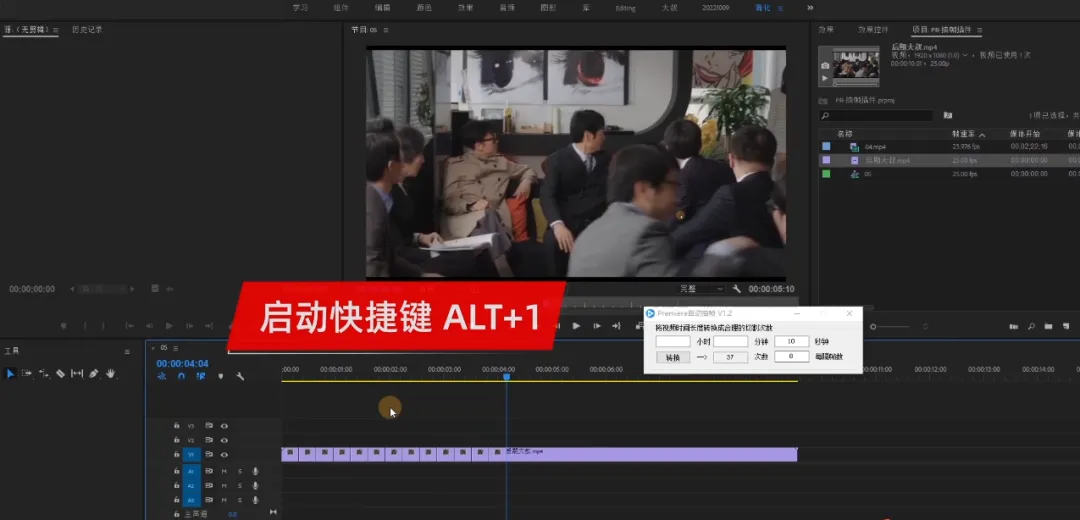The image size is (1080, 520).
Task: Create a new bin in the project panel
Action: 1048,326
